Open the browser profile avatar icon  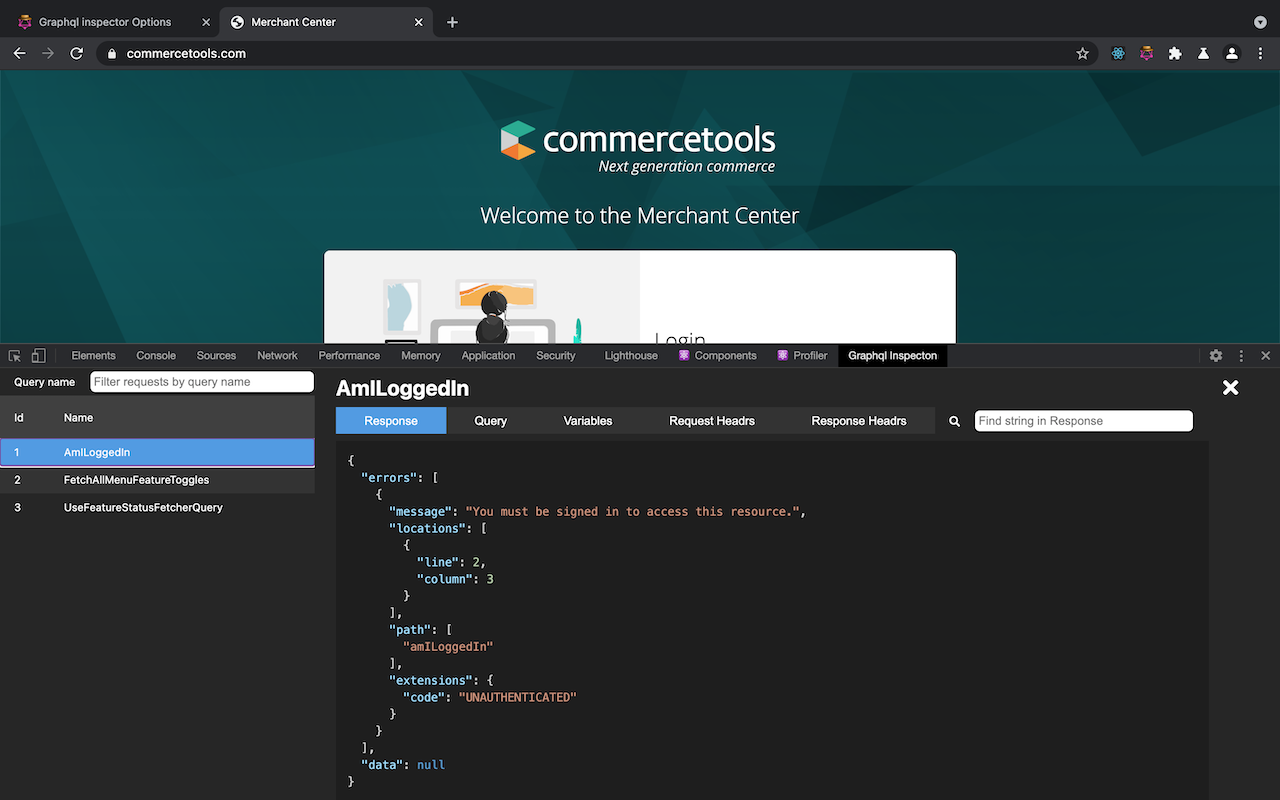click(1232, 53)
